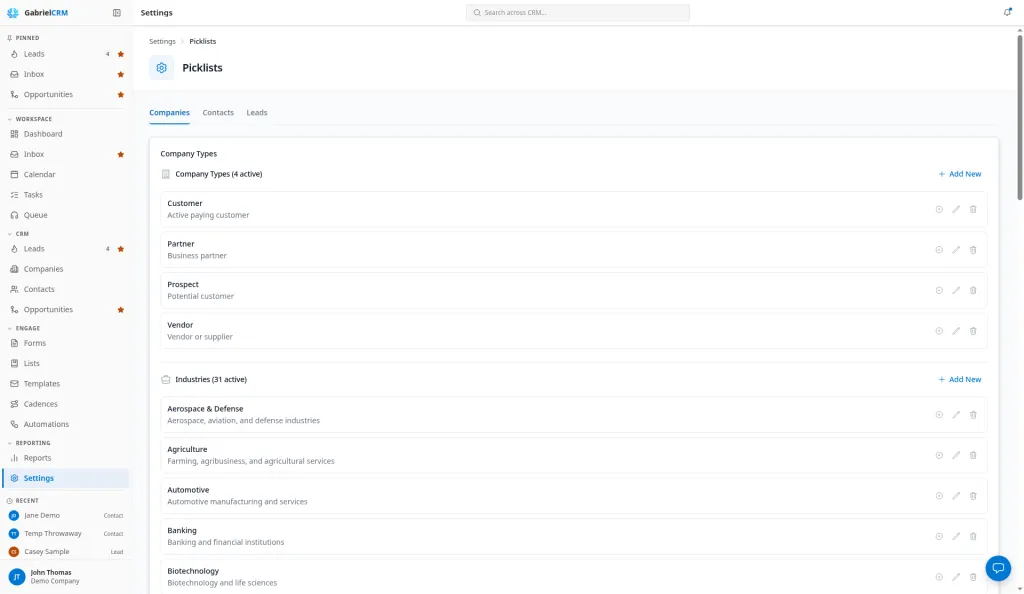Delete the Customer company type with the trash icon
Viewport: 1024px width, 594px height.
(973, 210)
